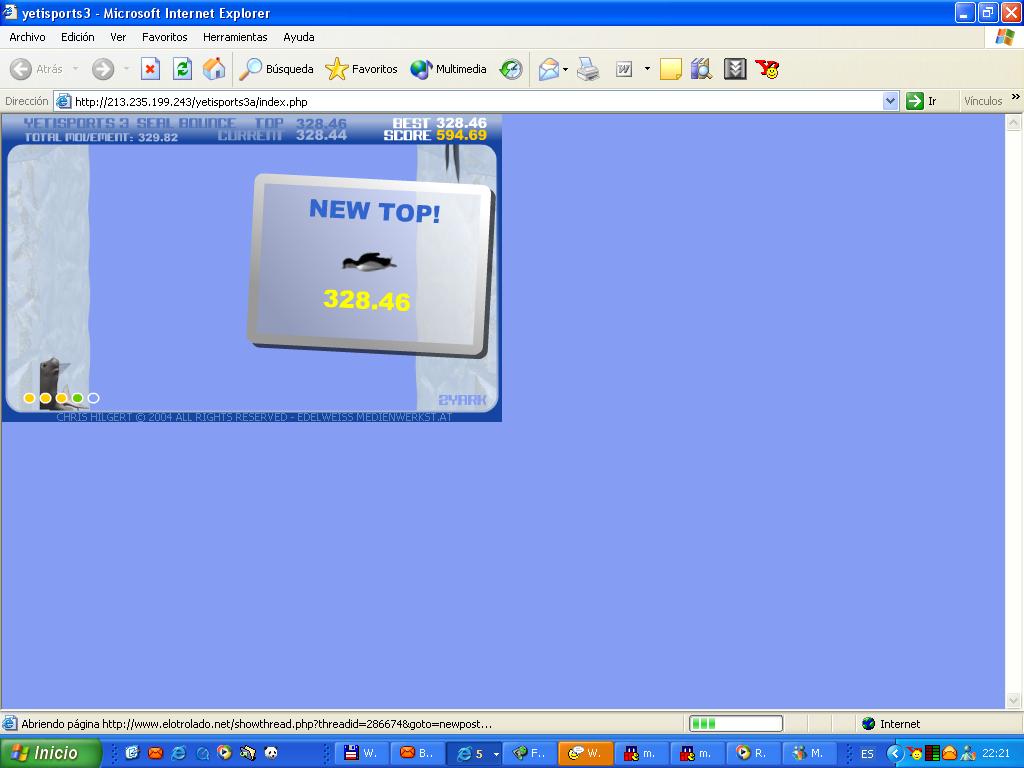
Task: Open the Archivo menu
Action: click(x=27, y=37)
